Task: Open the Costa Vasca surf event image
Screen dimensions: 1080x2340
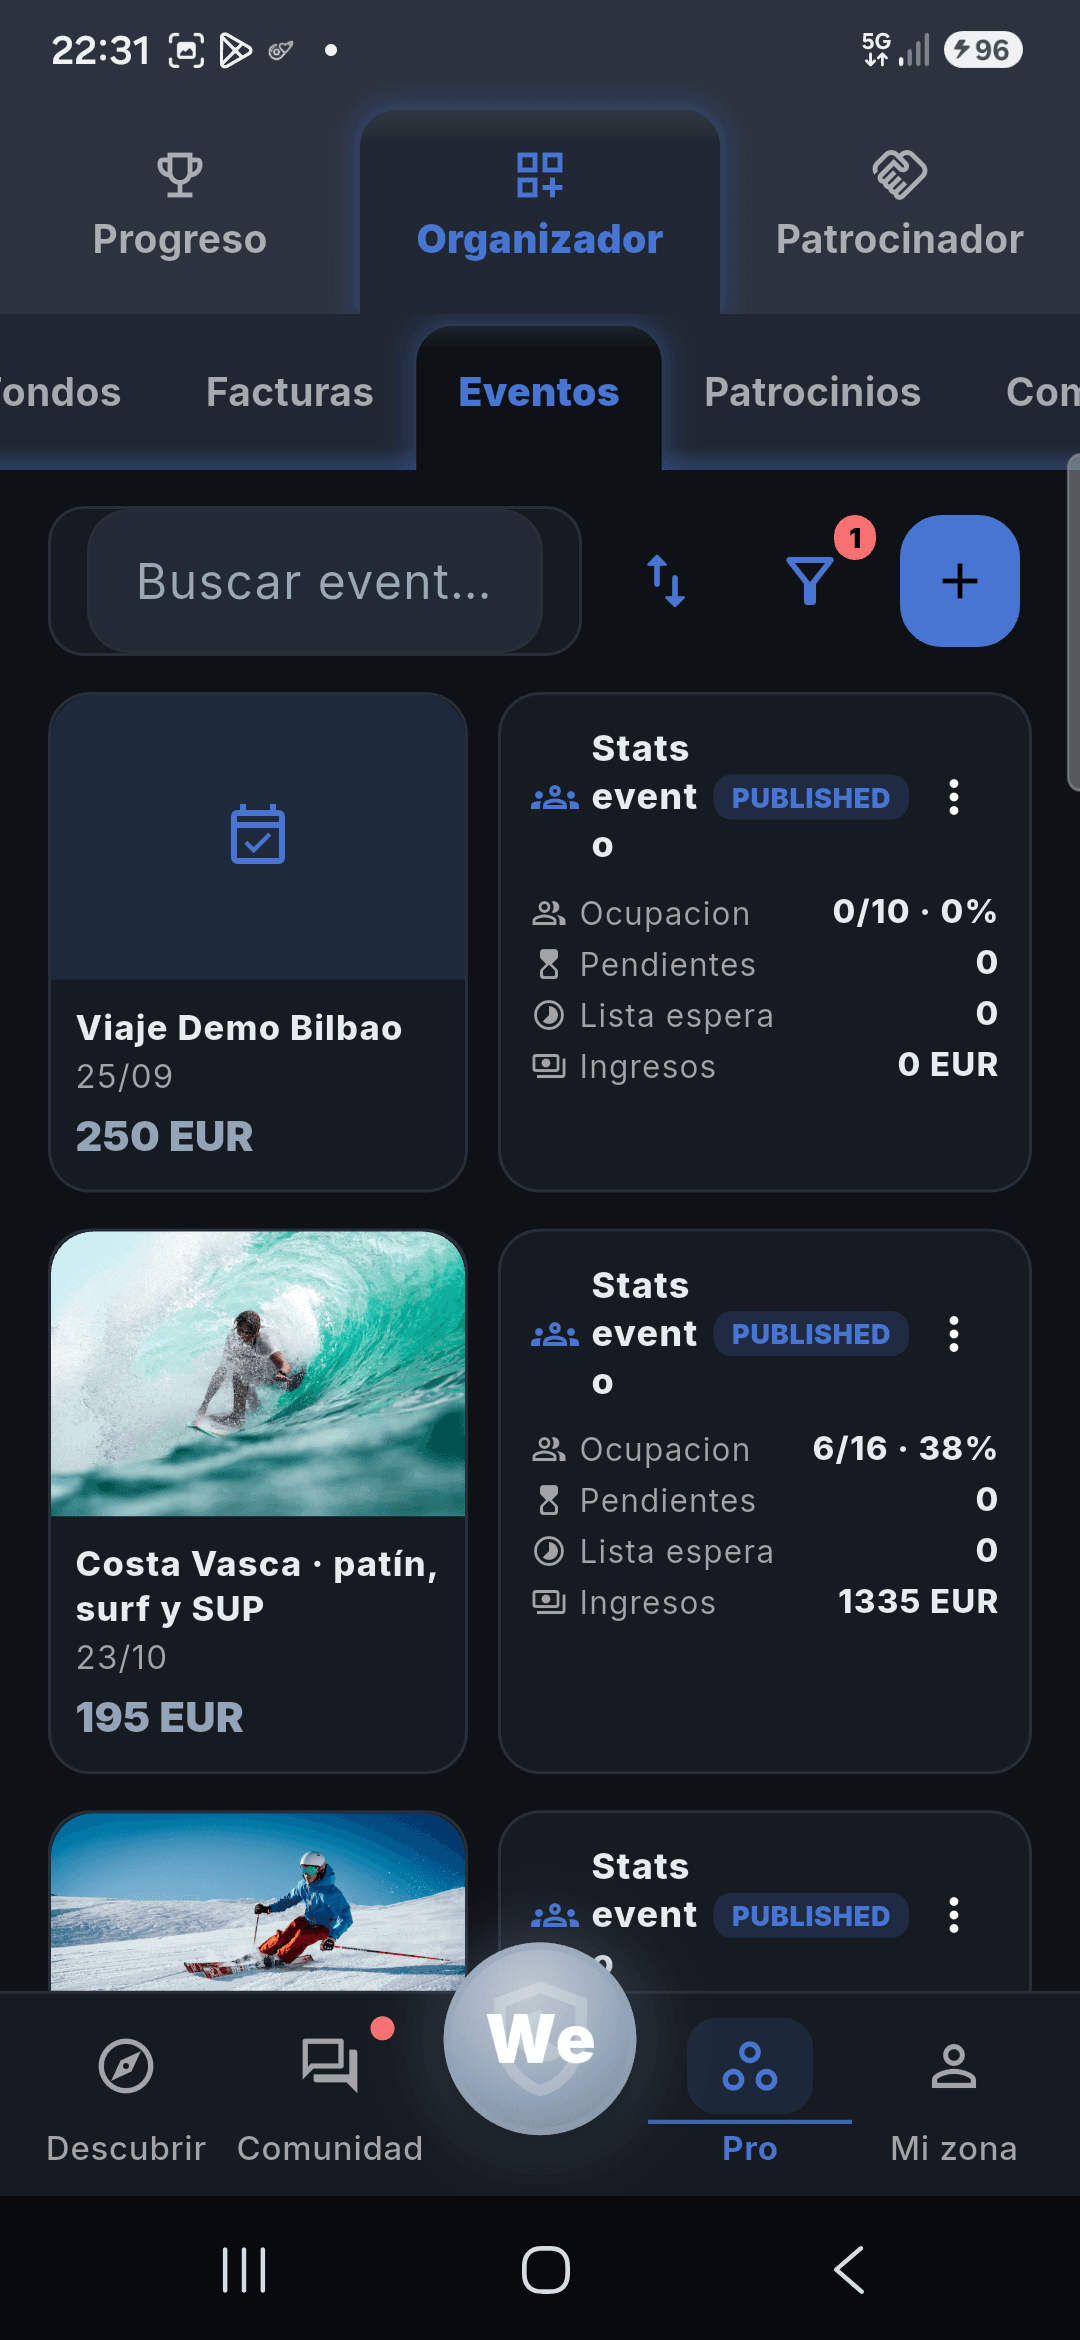Action: [x=258, y=1374]
